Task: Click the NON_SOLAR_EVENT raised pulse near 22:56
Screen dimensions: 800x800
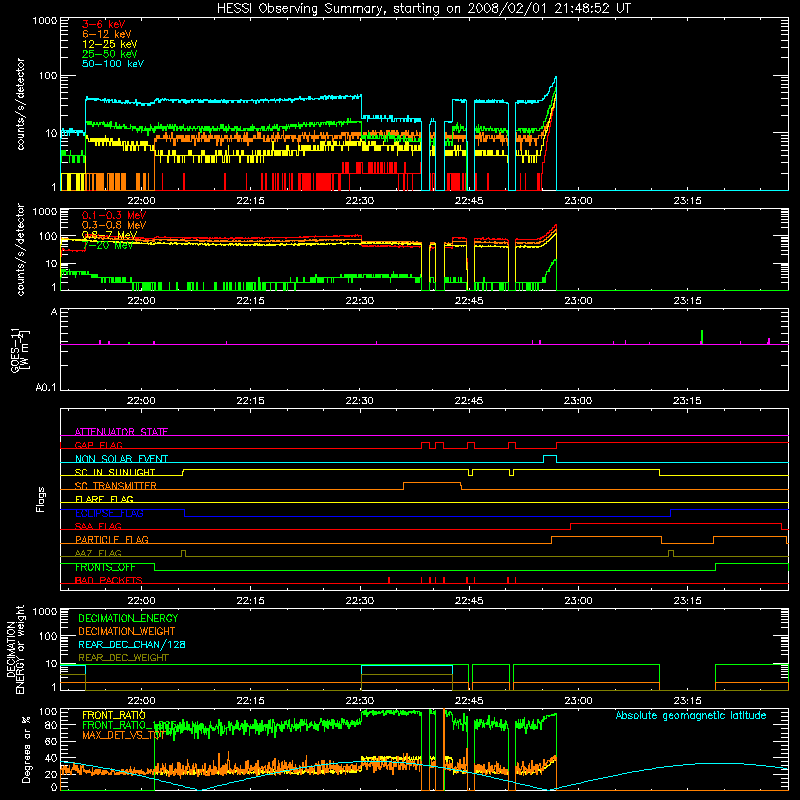Action: click(550, 459)
